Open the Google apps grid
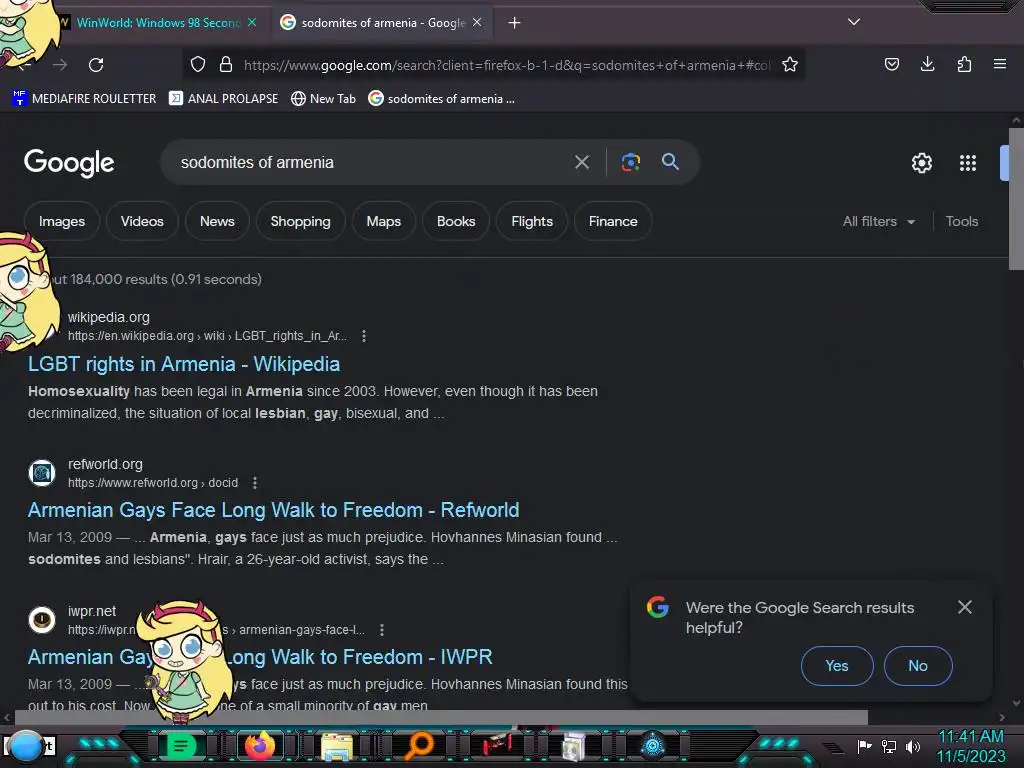Screen dimensions: 1024x768 [x=968, y=163]
